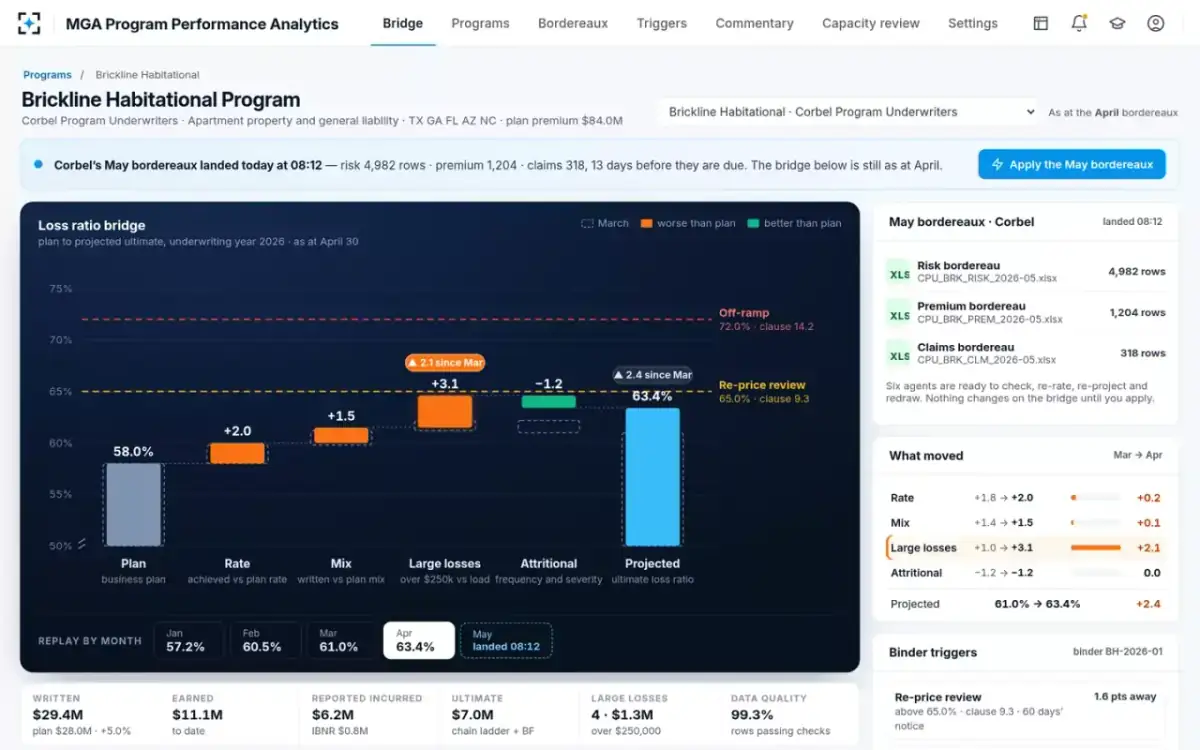This screenshot has height=750, width=1200.
Task: Open the layout panel icon in header
Action: [1041, 23]
